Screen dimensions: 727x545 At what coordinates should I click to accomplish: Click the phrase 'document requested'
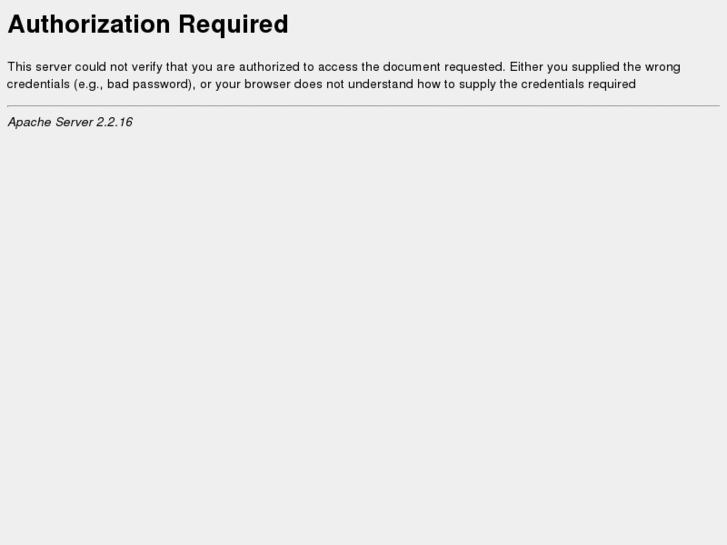444,67
